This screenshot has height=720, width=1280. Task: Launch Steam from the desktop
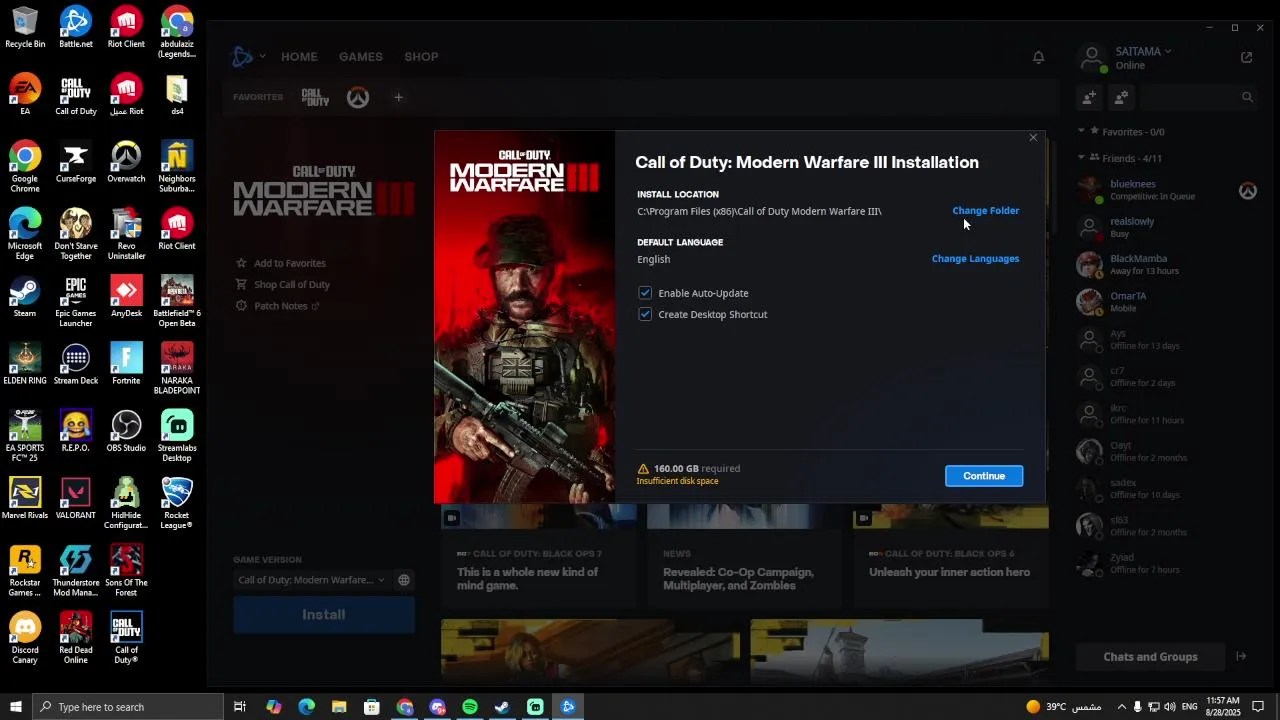25,296
